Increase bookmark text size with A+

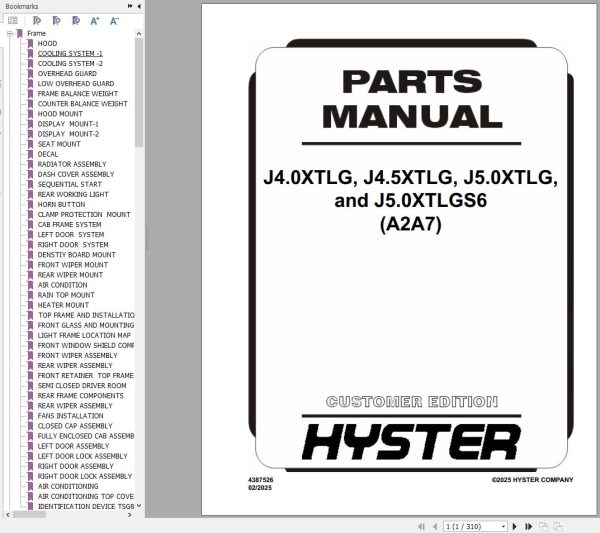click(95, 21)
